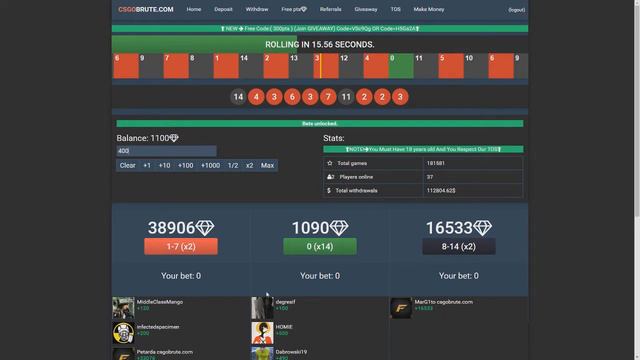Add +1 to the bet

[x=147, y=165]
